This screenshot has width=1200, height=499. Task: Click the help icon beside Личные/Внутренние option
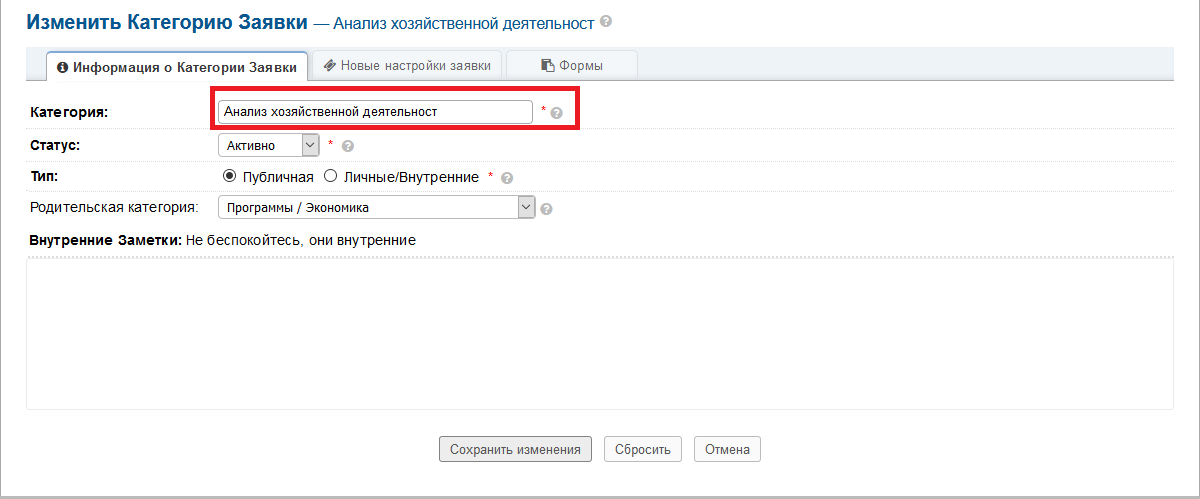[507, 178]
